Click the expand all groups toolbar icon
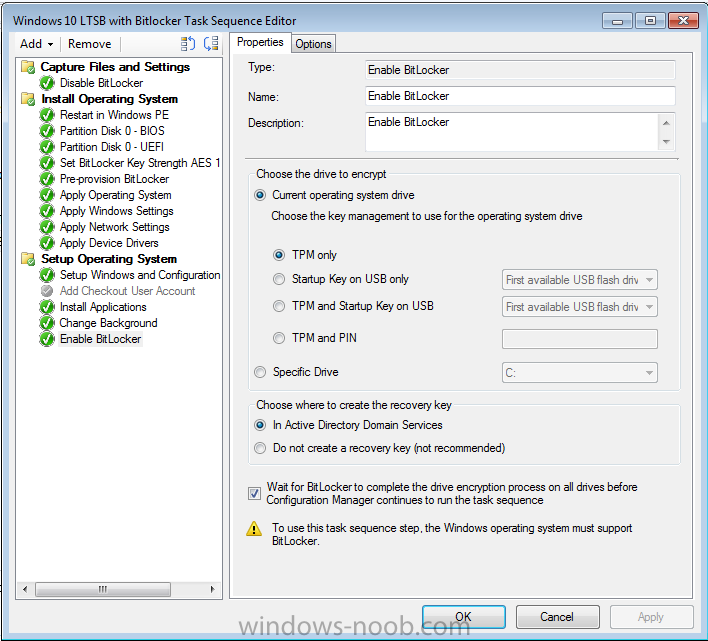Image resolution: width=708 pixels, height=641 pixels. pyautogui.click(x=188, y=44)
